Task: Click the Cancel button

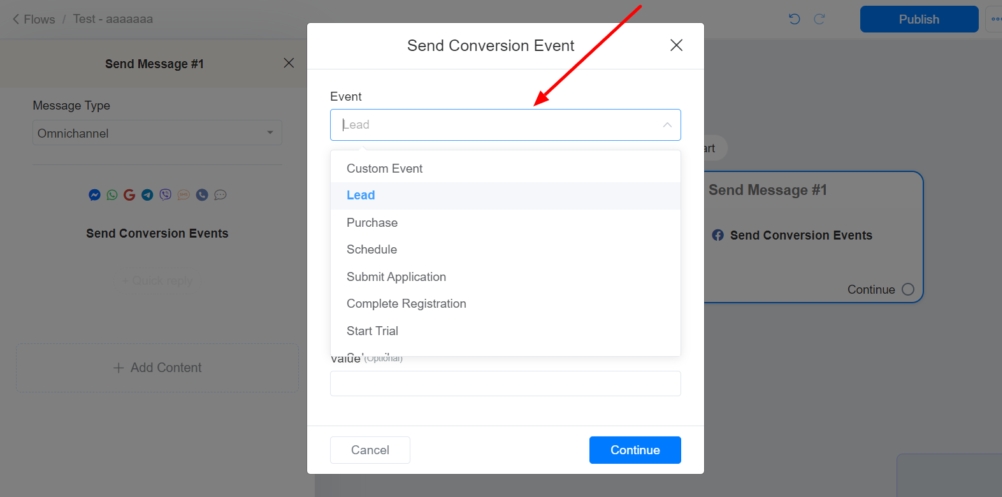Action: (x=370, y=450)
